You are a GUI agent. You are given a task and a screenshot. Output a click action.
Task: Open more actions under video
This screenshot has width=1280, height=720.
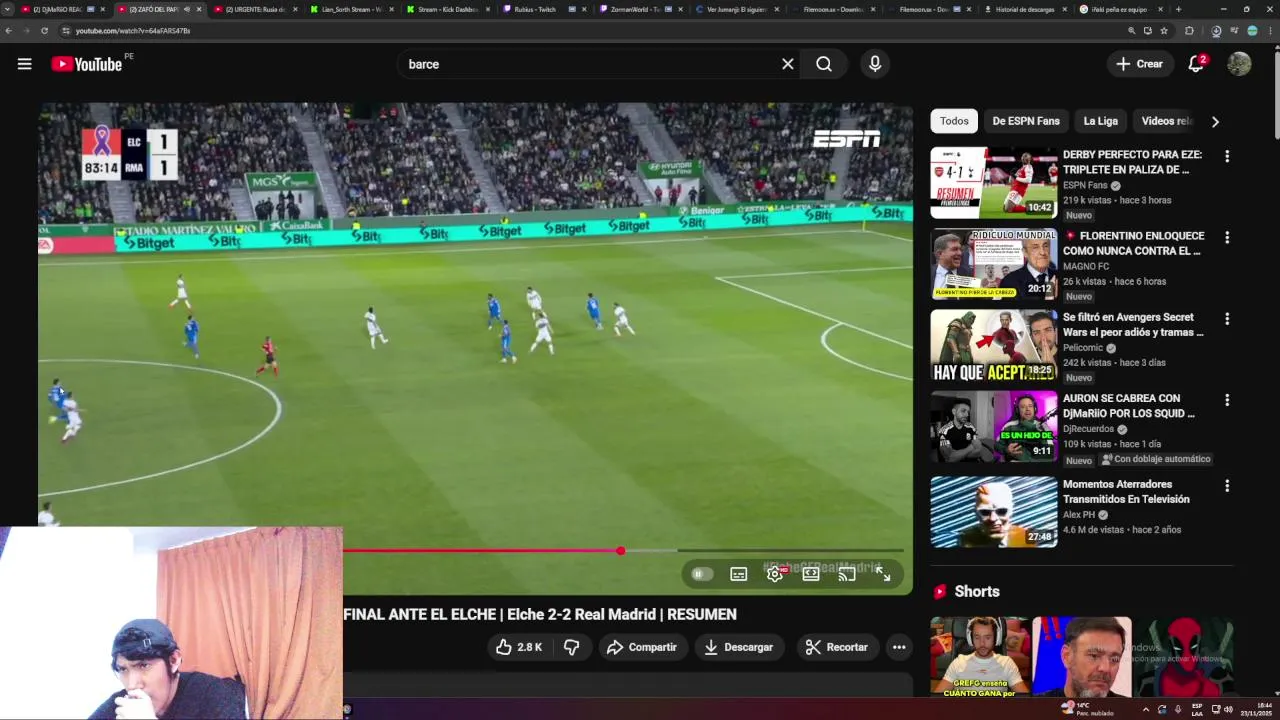click(x=899, y=647)
